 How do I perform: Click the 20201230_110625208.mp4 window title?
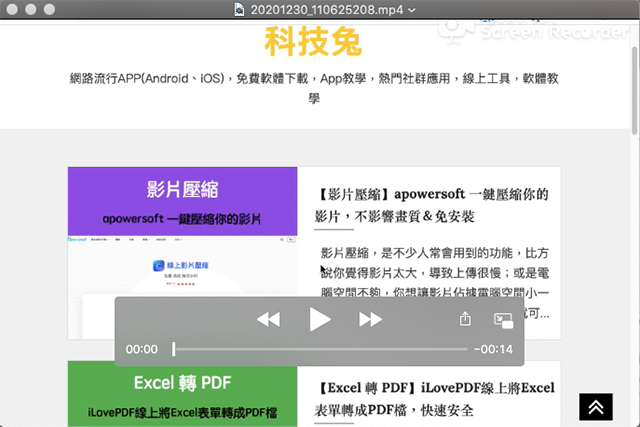[327, 10]
